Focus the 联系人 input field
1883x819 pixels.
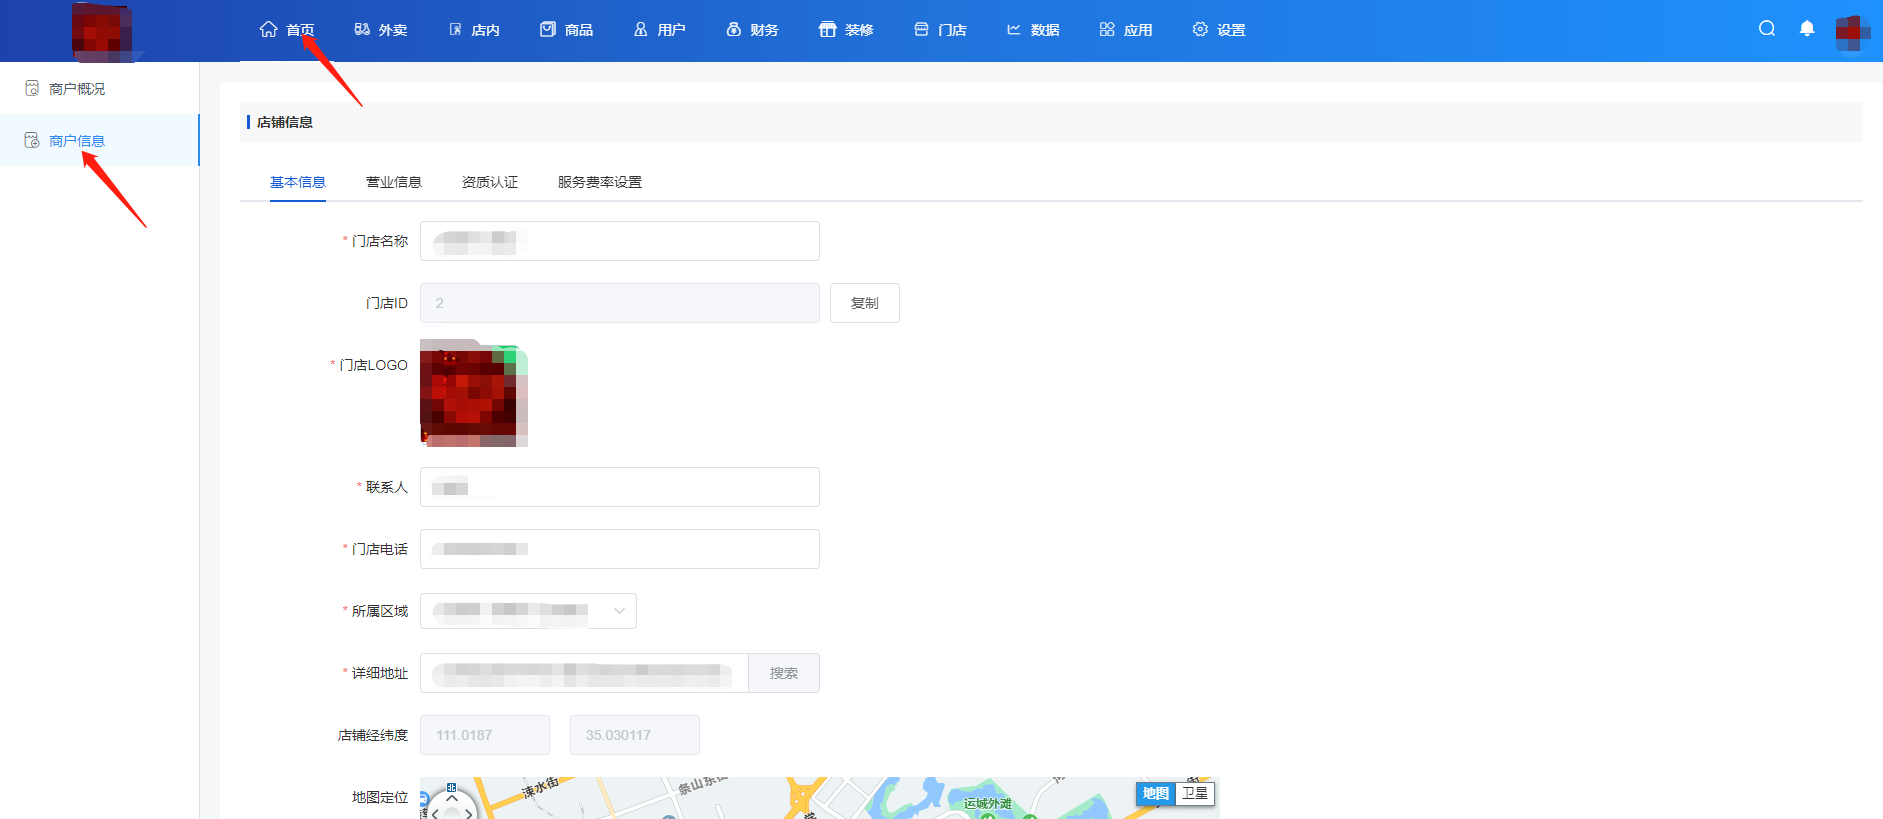click(620, 487)
